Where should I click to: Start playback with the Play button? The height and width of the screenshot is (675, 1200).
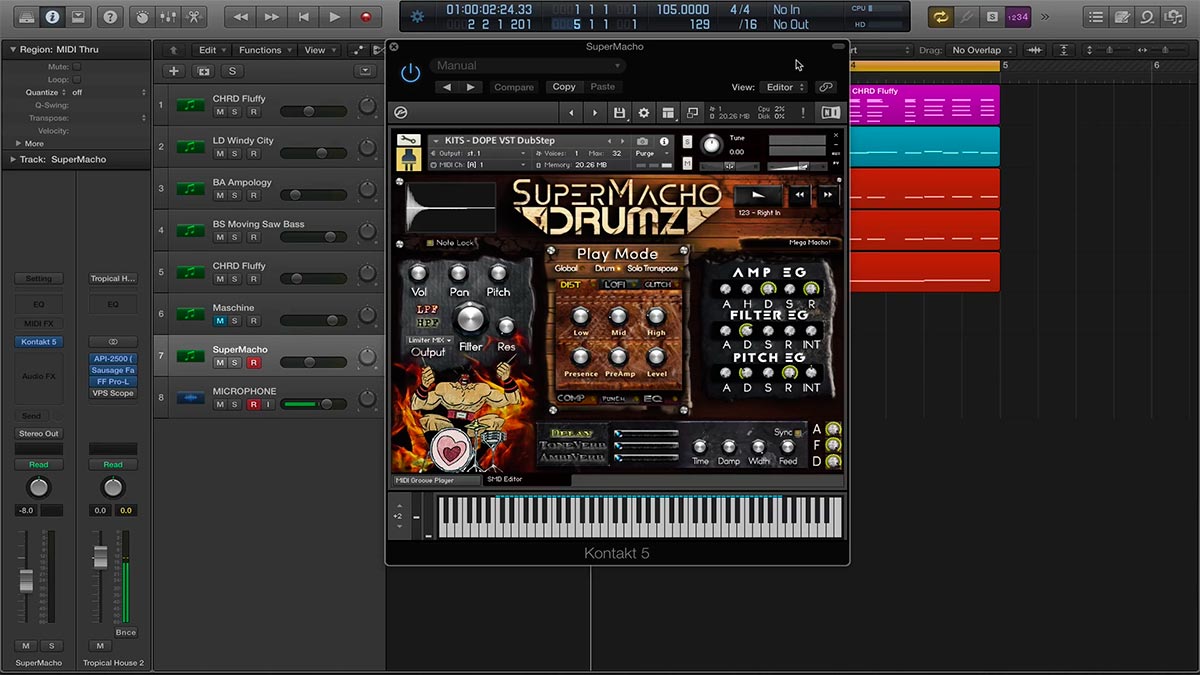click(334, 17)
